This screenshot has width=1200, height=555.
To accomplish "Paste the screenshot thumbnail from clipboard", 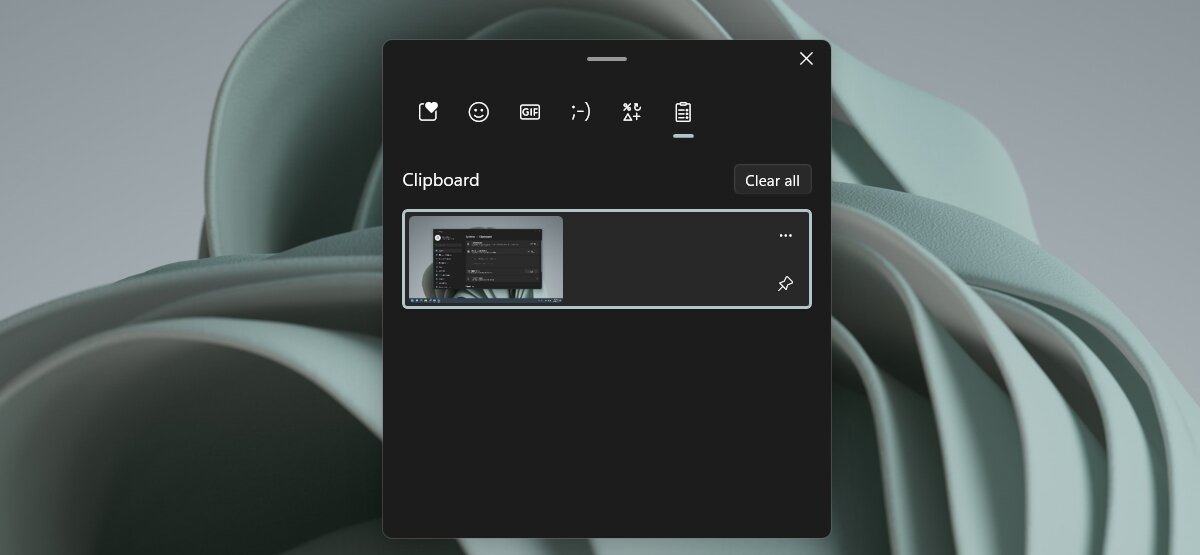I will [486, 259].
